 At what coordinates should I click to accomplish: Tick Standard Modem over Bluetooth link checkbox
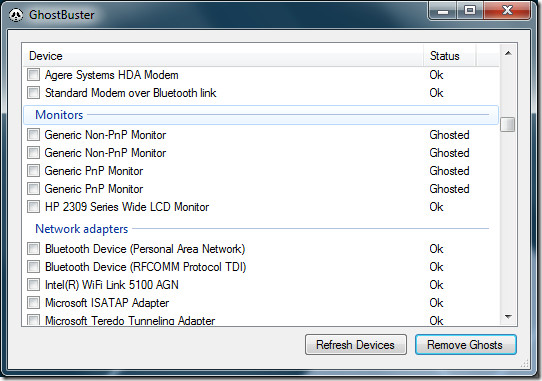(34, 92)
